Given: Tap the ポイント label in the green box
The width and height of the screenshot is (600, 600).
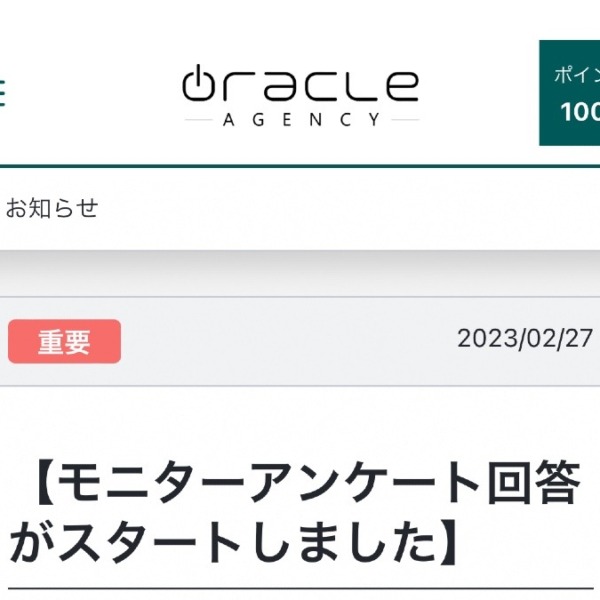Looking at the screenshot, I should pyautogui.click(x=577, y=75).
